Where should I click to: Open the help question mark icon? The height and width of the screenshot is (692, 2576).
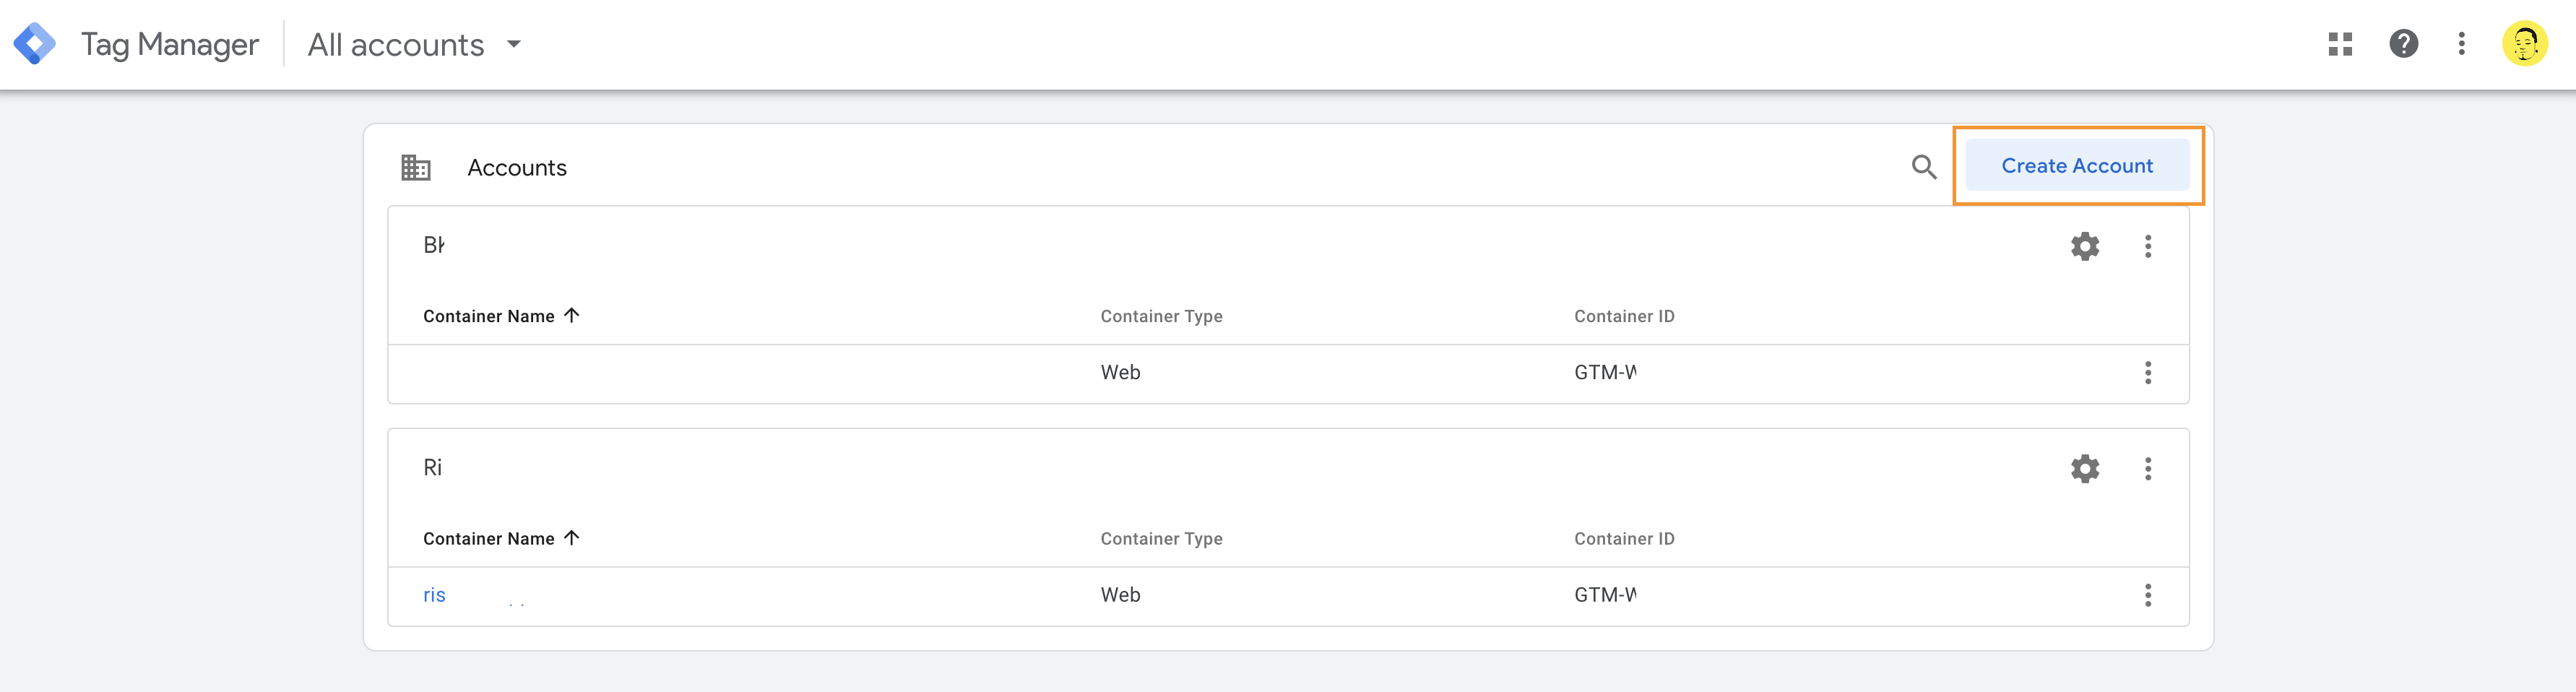coord(2404,44)
